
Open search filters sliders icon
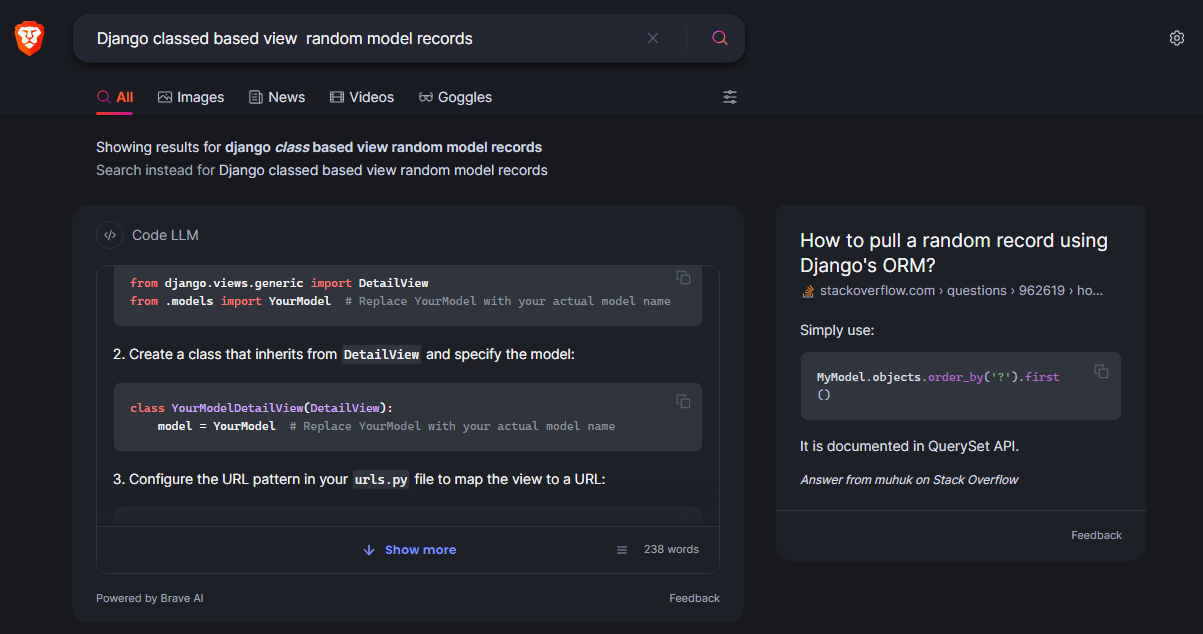click(730, 97)
